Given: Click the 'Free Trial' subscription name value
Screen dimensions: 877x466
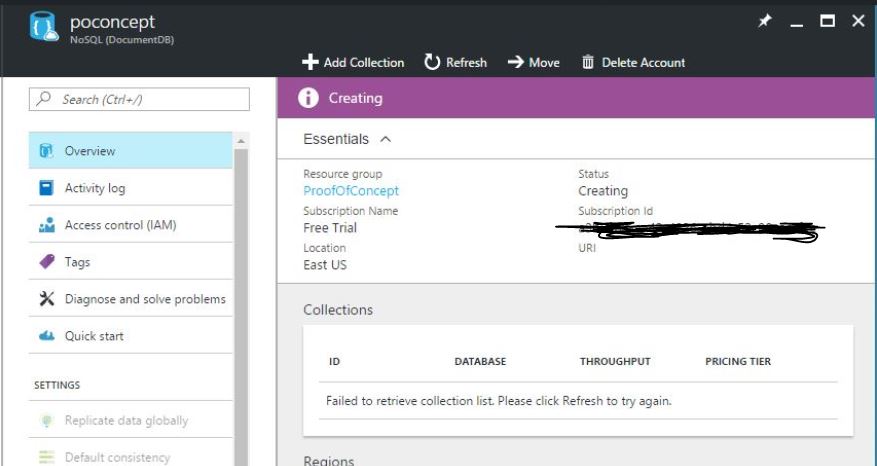Looking at the screenshot, I should coord(330,228).
